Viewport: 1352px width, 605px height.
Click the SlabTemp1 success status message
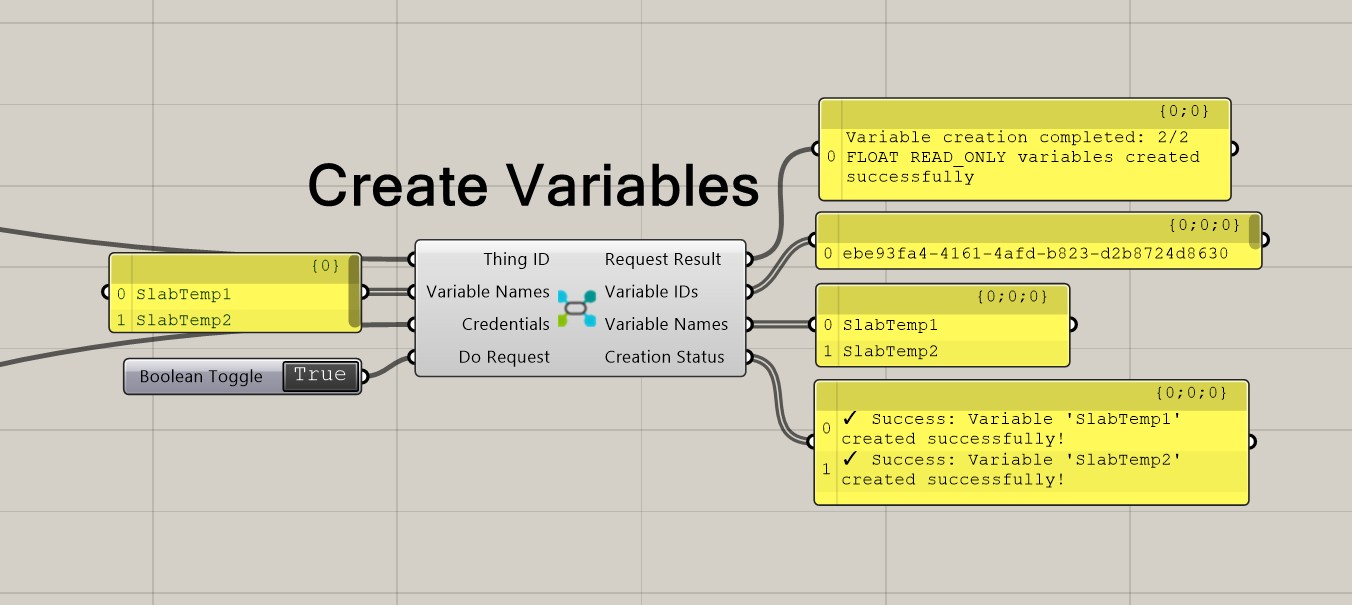click(1010, 429)
